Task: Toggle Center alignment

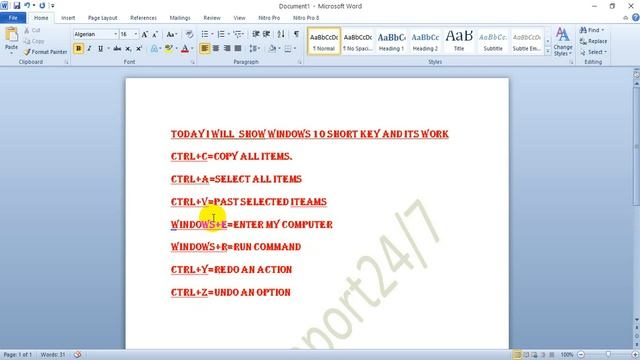Action: 216,49
